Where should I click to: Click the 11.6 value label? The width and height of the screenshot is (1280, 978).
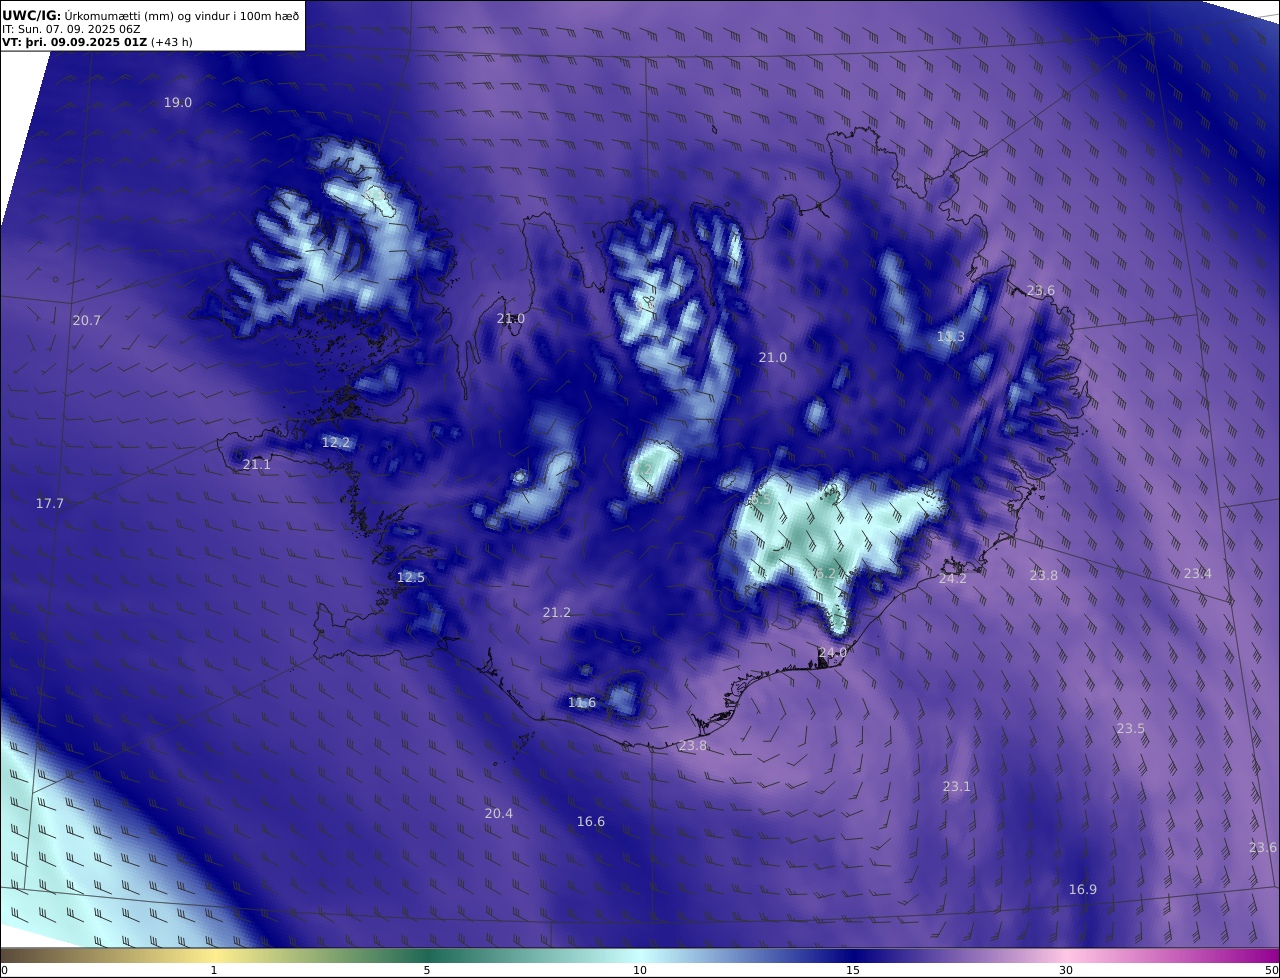(x=582, y=703)
